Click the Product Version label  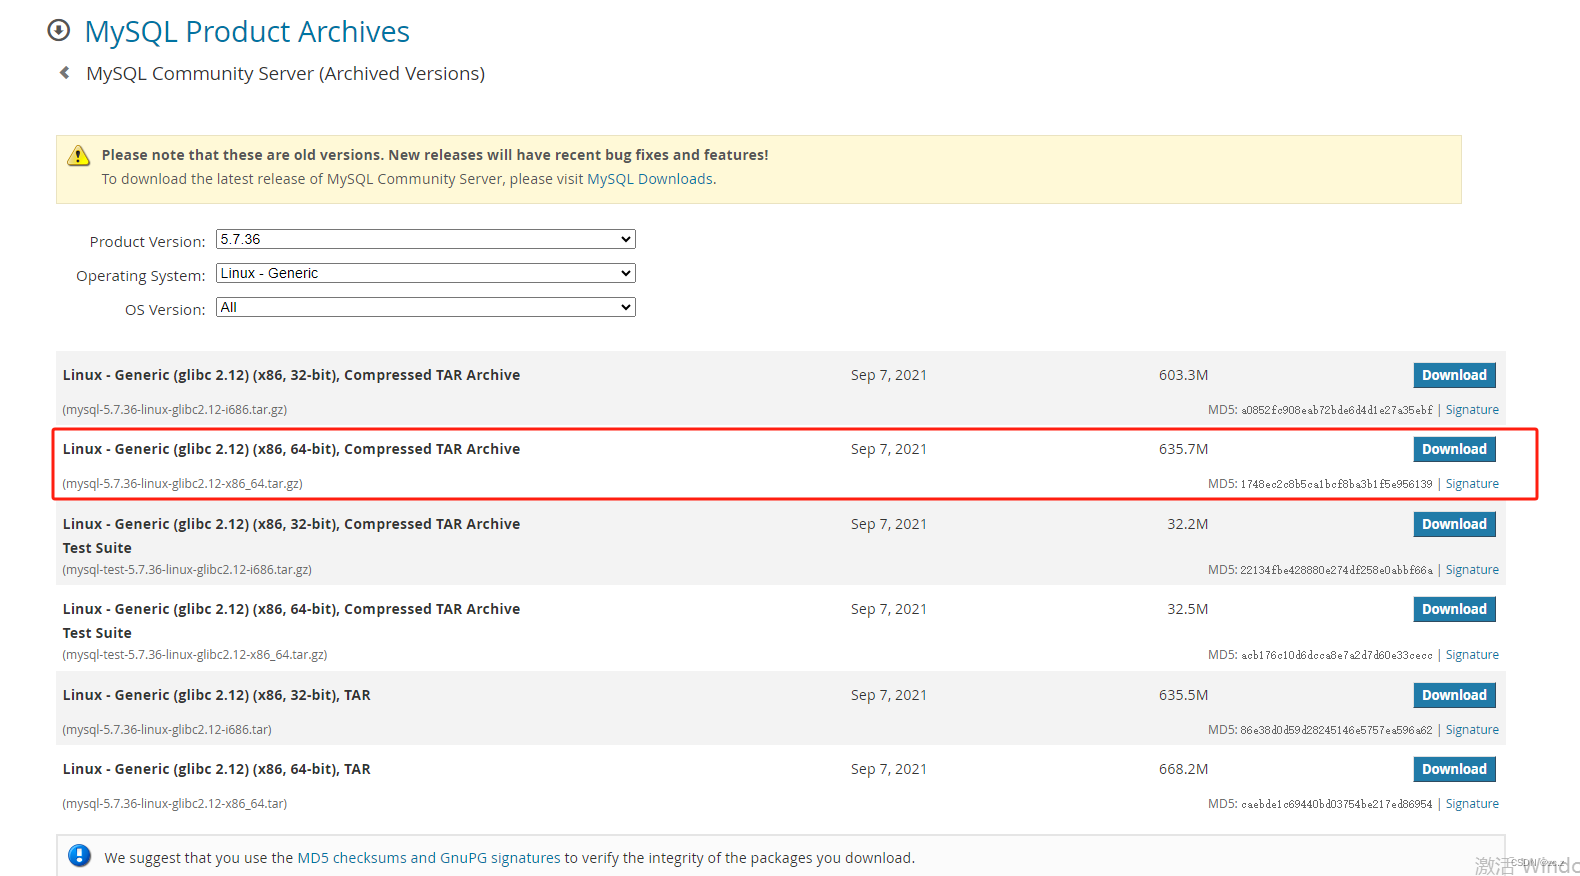pos(147,242)
